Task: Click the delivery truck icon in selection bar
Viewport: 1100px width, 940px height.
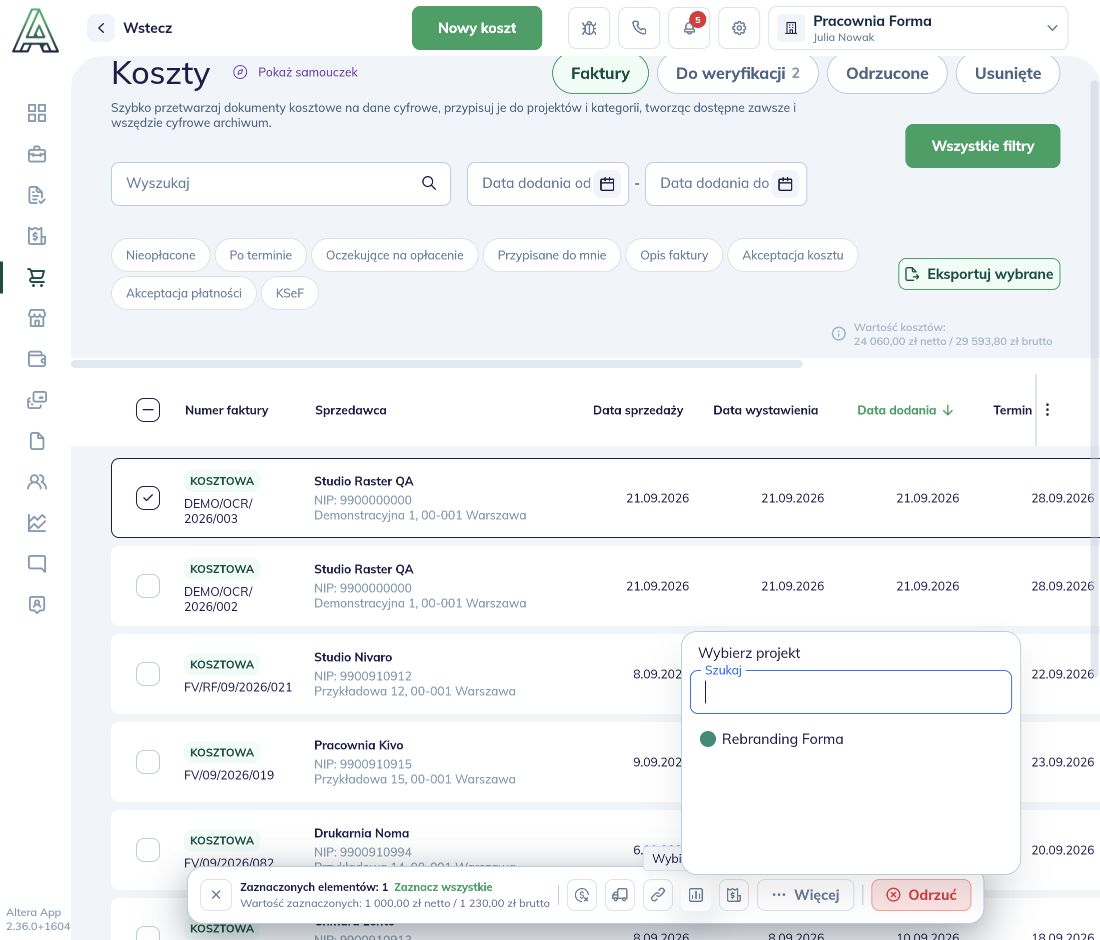Action: click(x=619, y=894)
